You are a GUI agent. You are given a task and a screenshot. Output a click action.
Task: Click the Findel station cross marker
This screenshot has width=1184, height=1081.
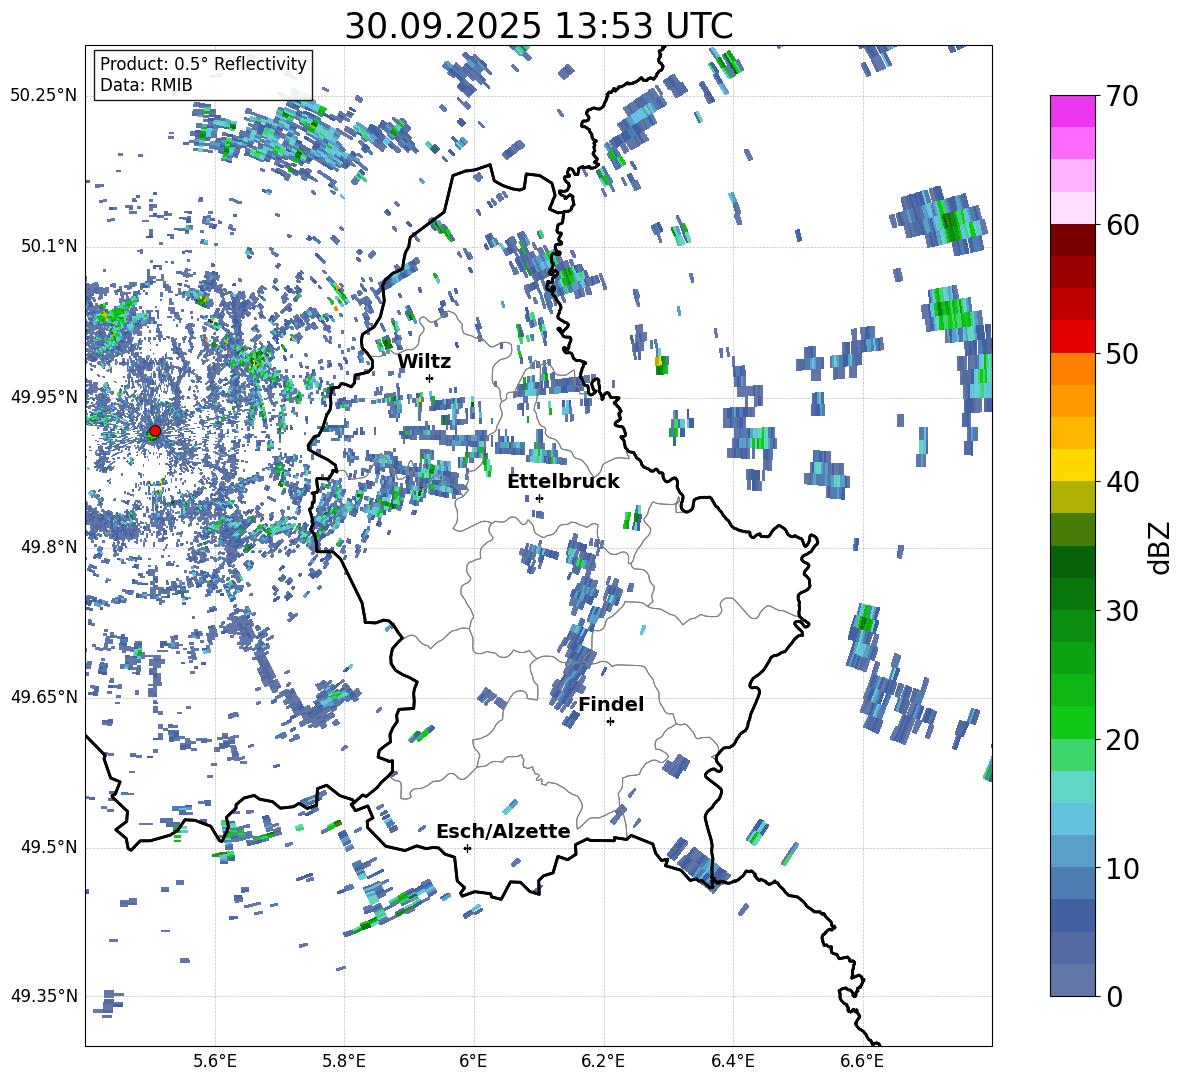tap(610, 721)
